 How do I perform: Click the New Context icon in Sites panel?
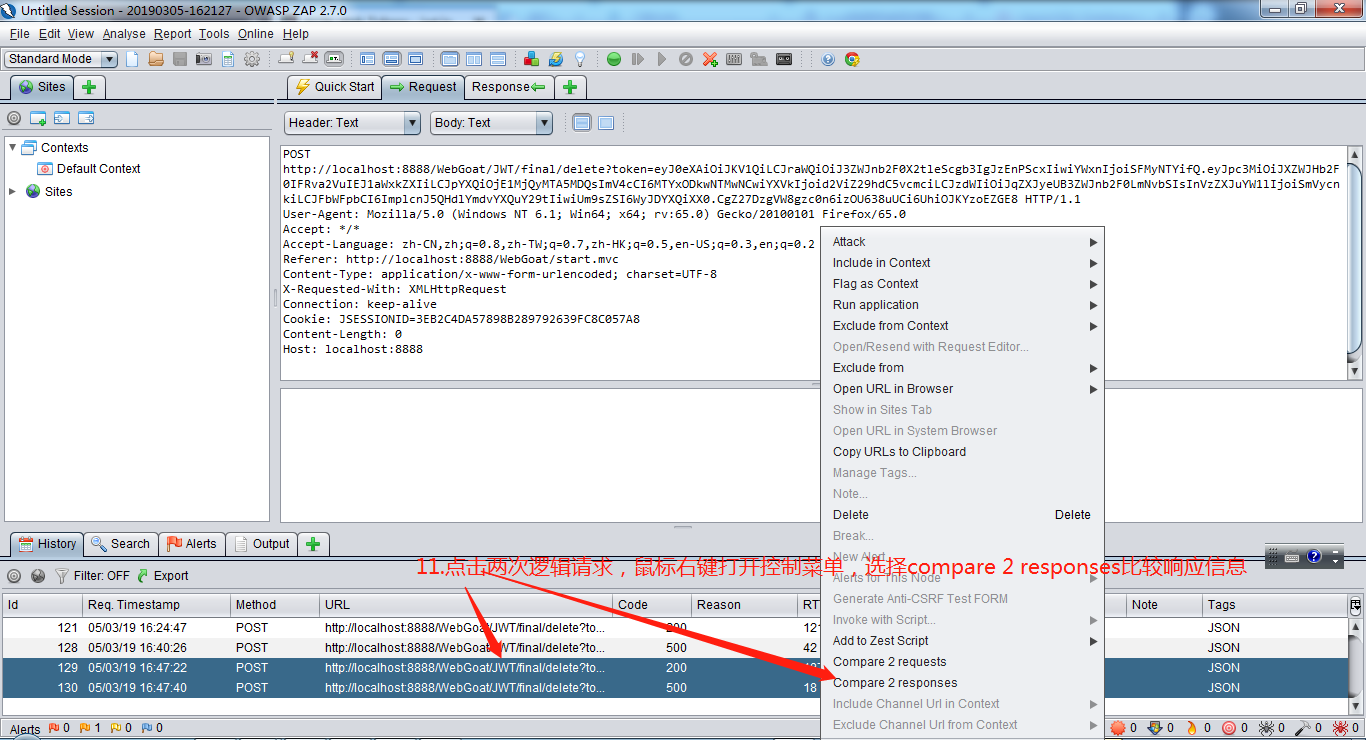click(x=38, y=118)
